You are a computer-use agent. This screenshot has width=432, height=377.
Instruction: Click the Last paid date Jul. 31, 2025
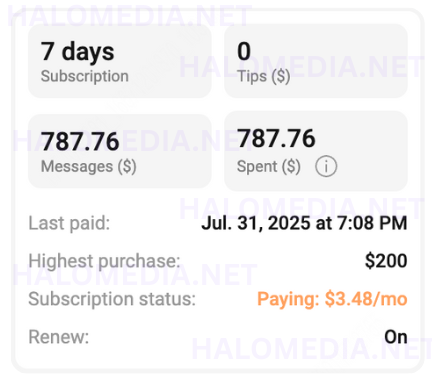(304, 223)
